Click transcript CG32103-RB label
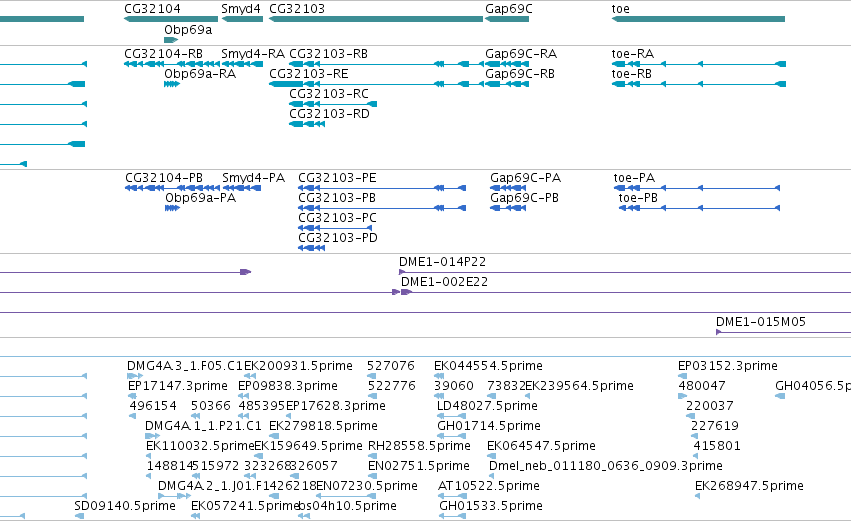 click(328, 54)
